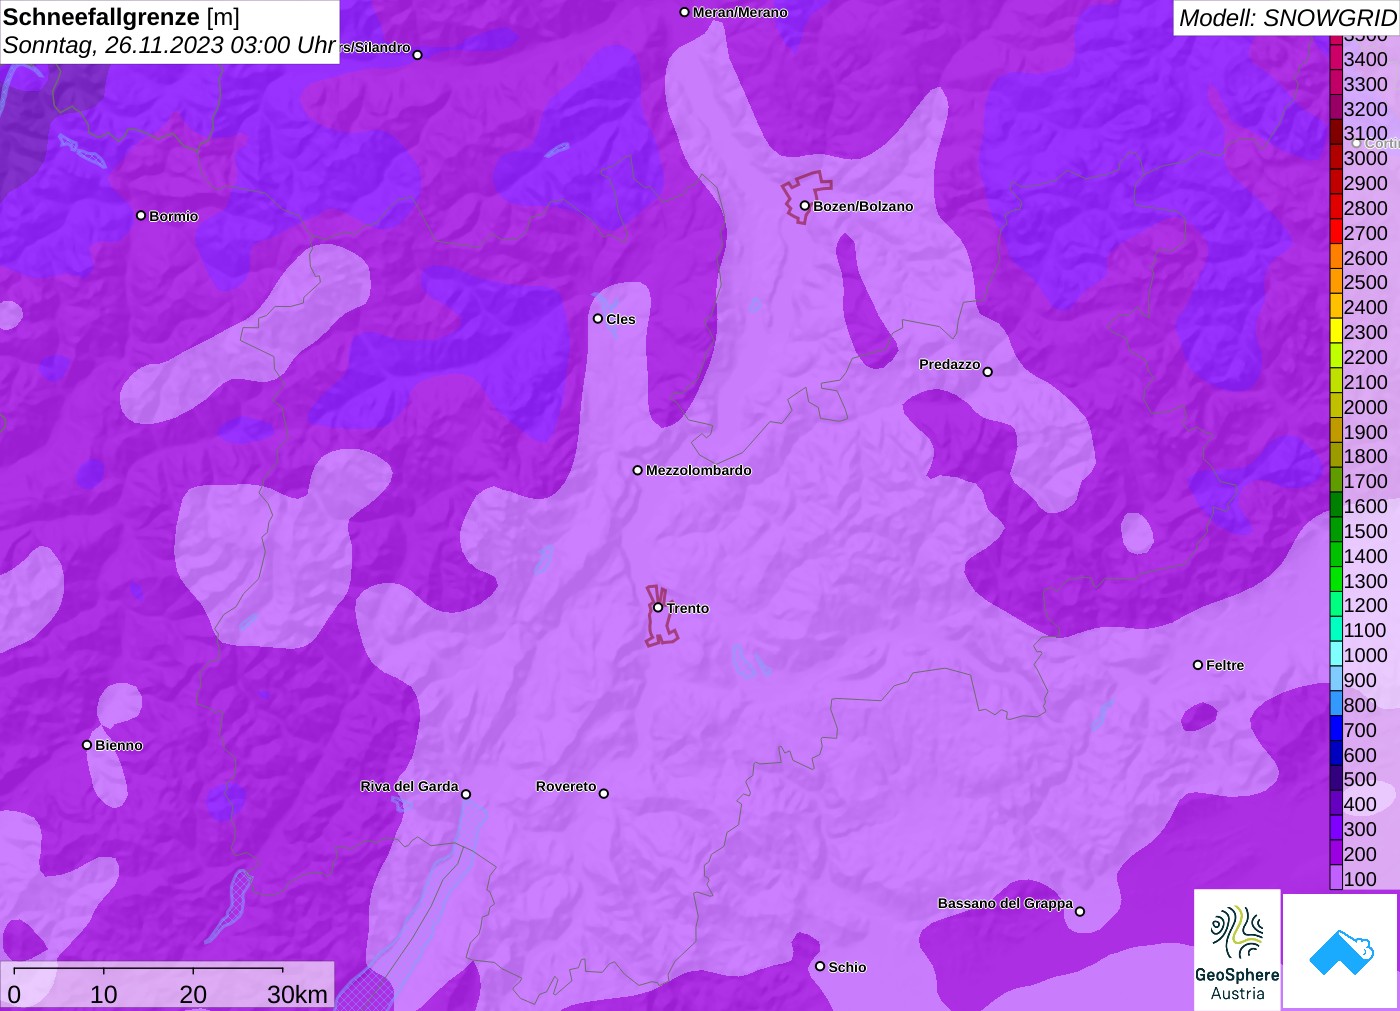The image size is (1400, 1011).
Task: Click the Rovereto location marker
Action: [604, 794]
